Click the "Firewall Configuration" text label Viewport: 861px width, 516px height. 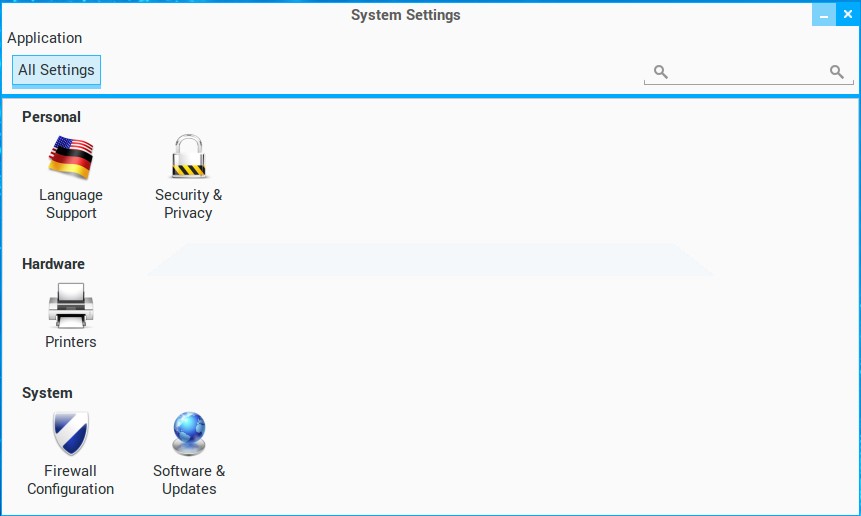(71, 480)
